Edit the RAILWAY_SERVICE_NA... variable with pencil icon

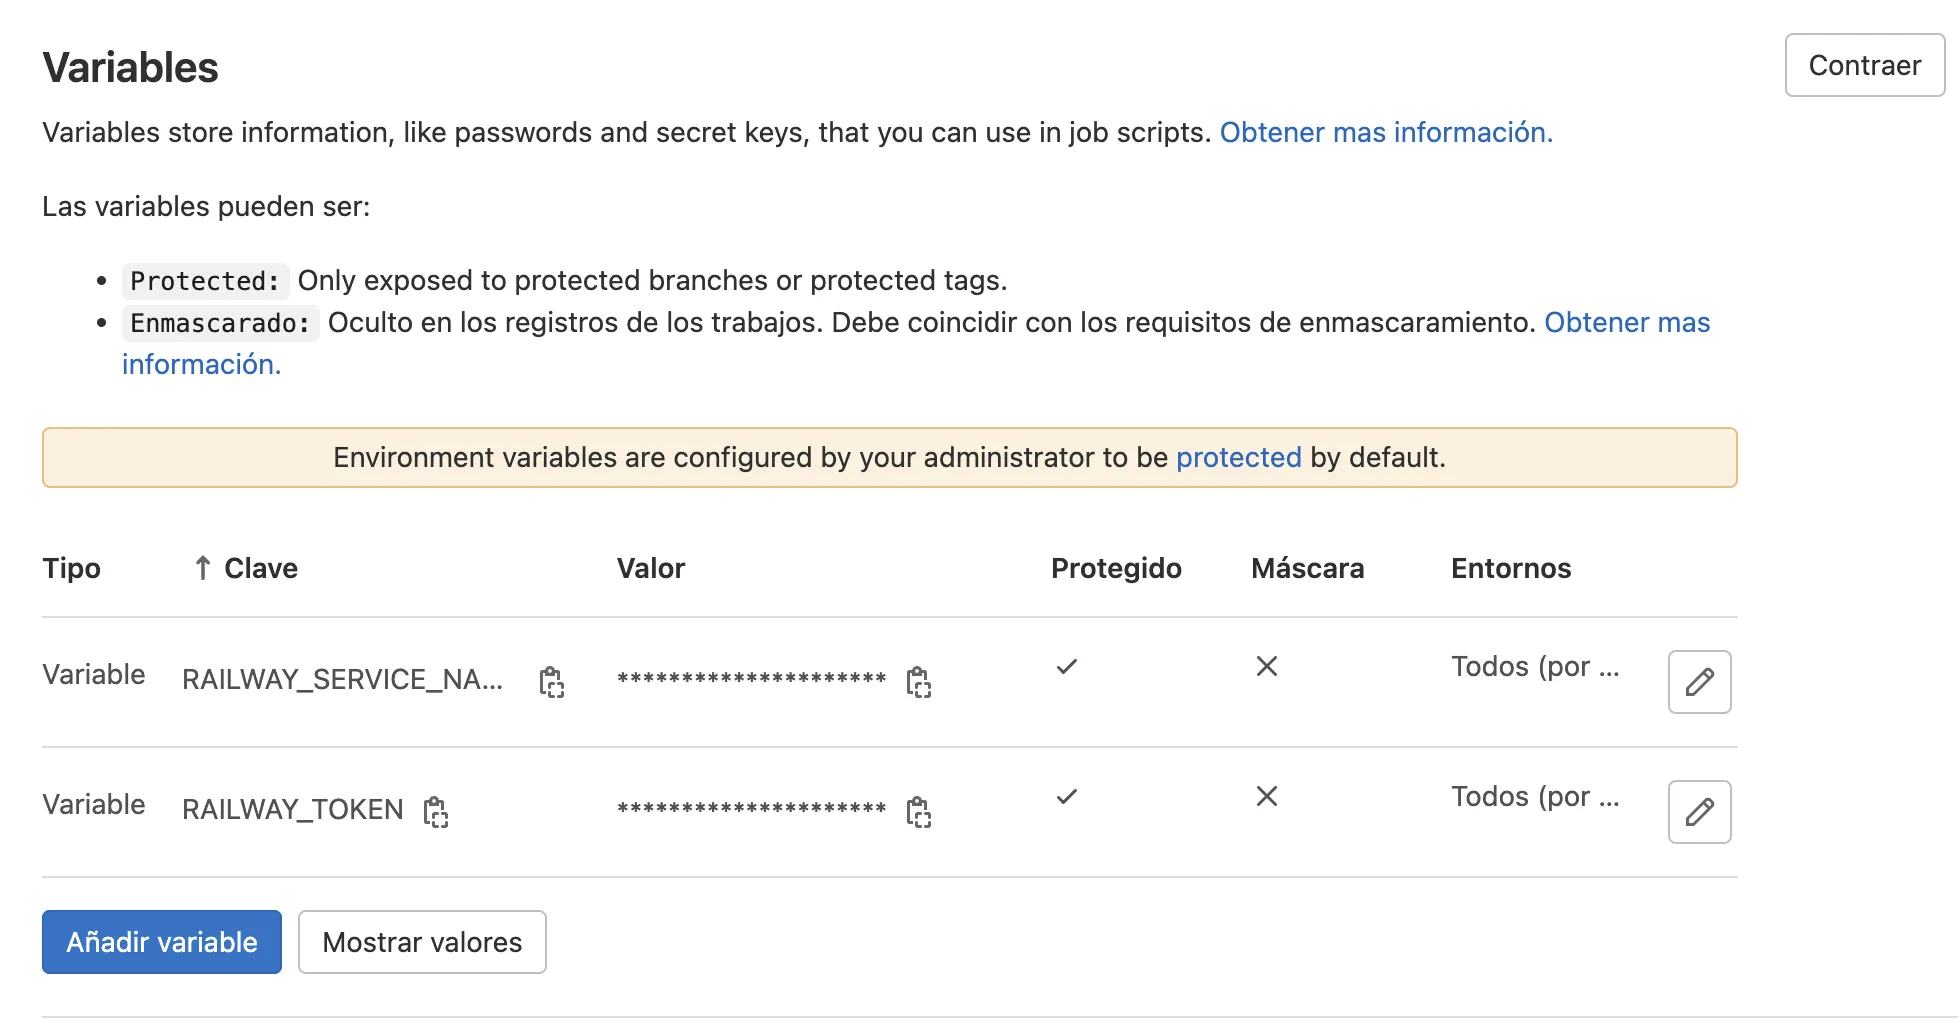(1699, 682)
